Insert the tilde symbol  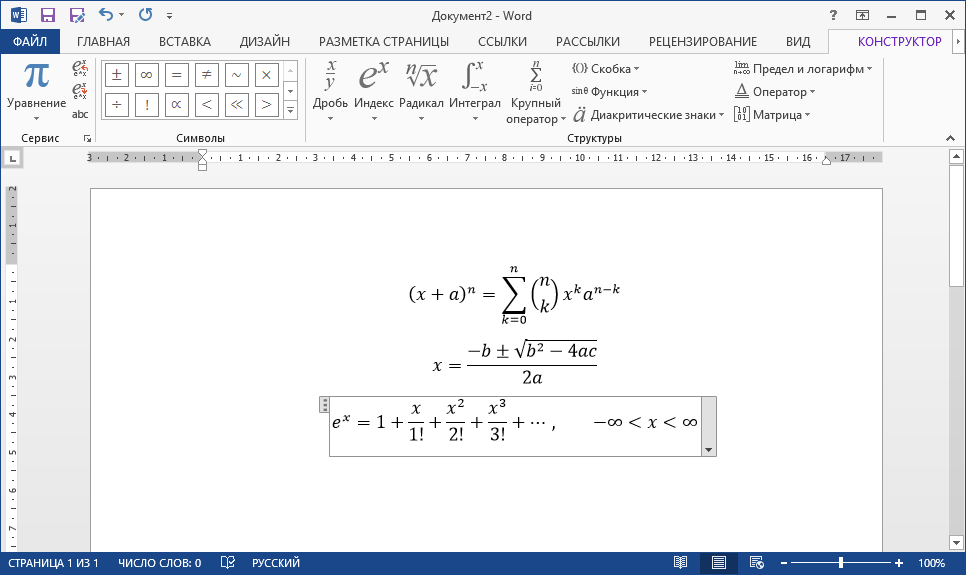pos(237,75)
